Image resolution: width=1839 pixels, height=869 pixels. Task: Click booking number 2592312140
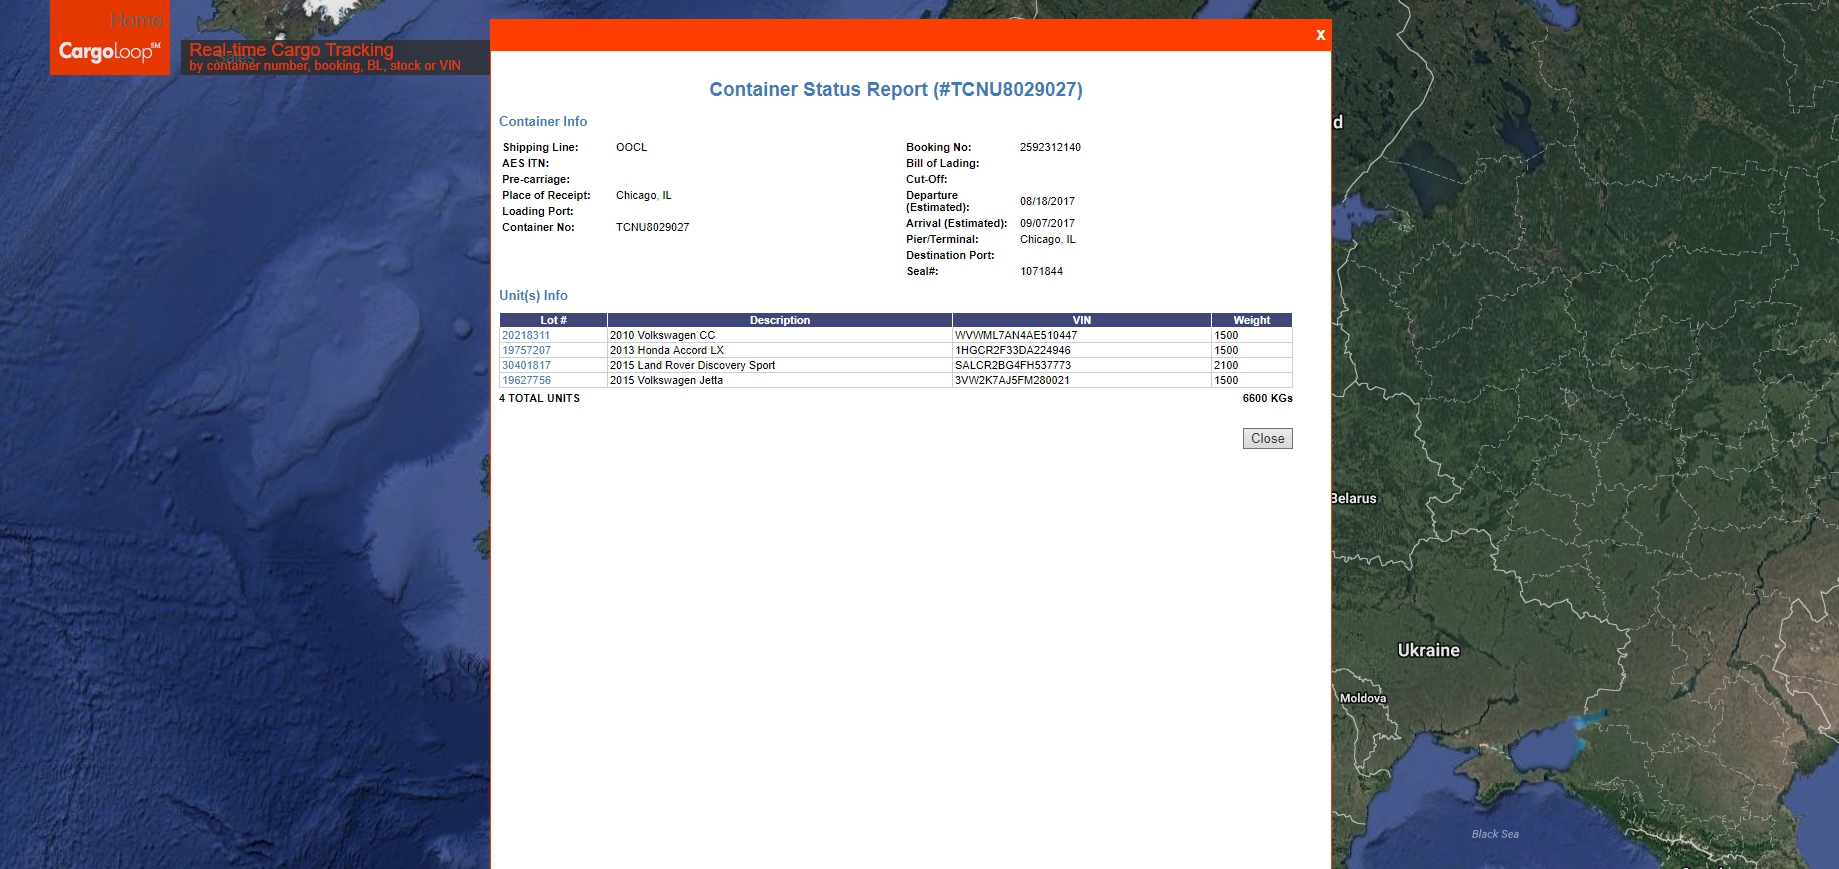point(1050,147)
